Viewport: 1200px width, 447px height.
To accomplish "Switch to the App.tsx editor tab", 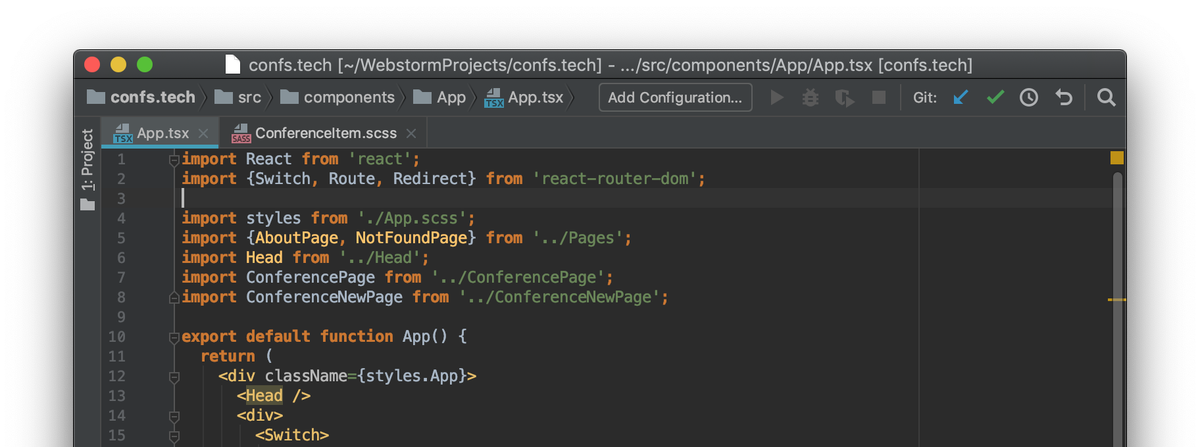I will click(162, 132).
